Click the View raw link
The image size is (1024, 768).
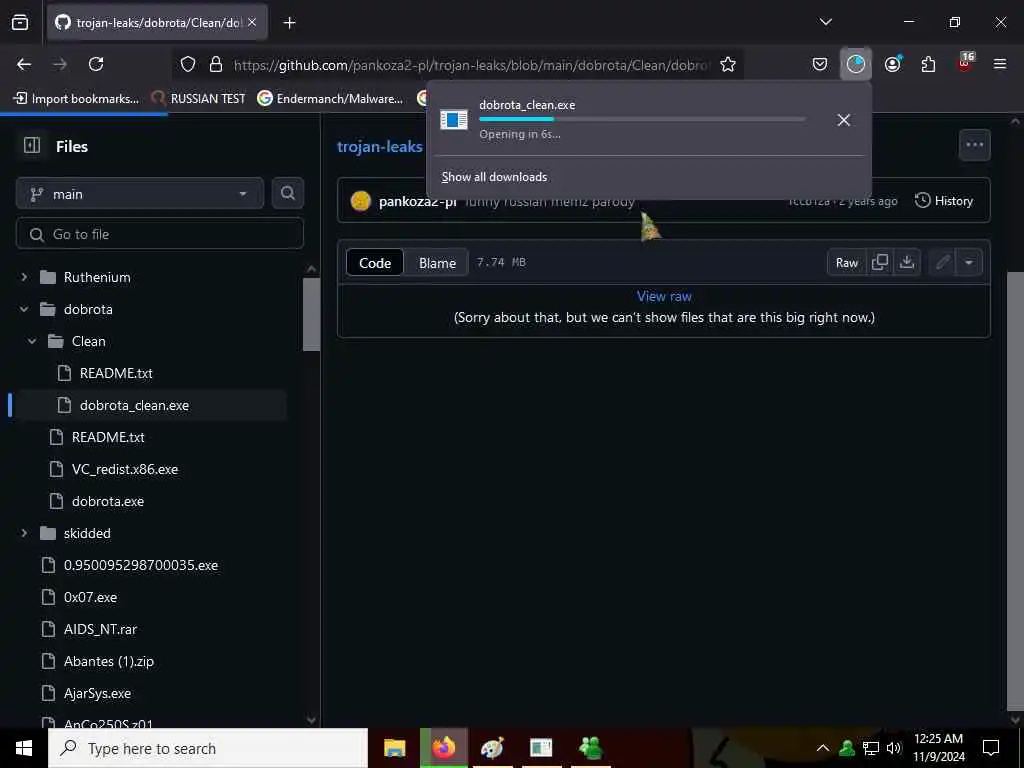[664, 296]
